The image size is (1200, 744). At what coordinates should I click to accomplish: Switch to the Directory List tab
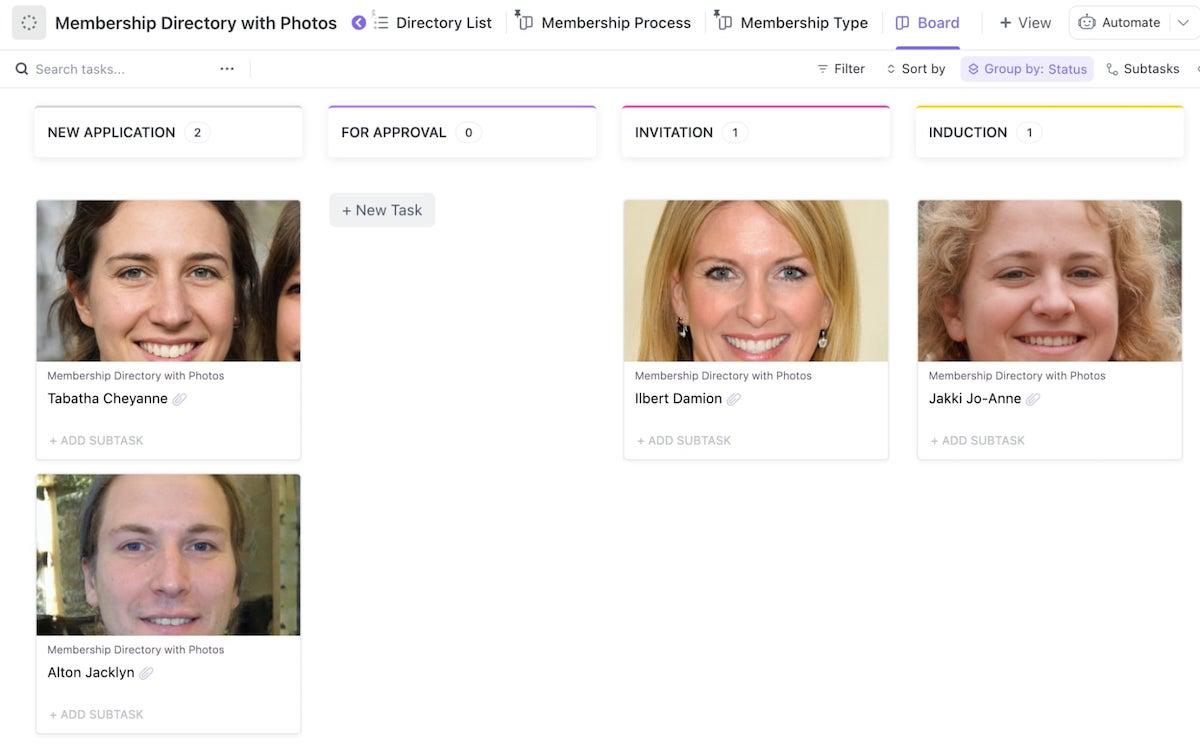(x=433, y=23)
